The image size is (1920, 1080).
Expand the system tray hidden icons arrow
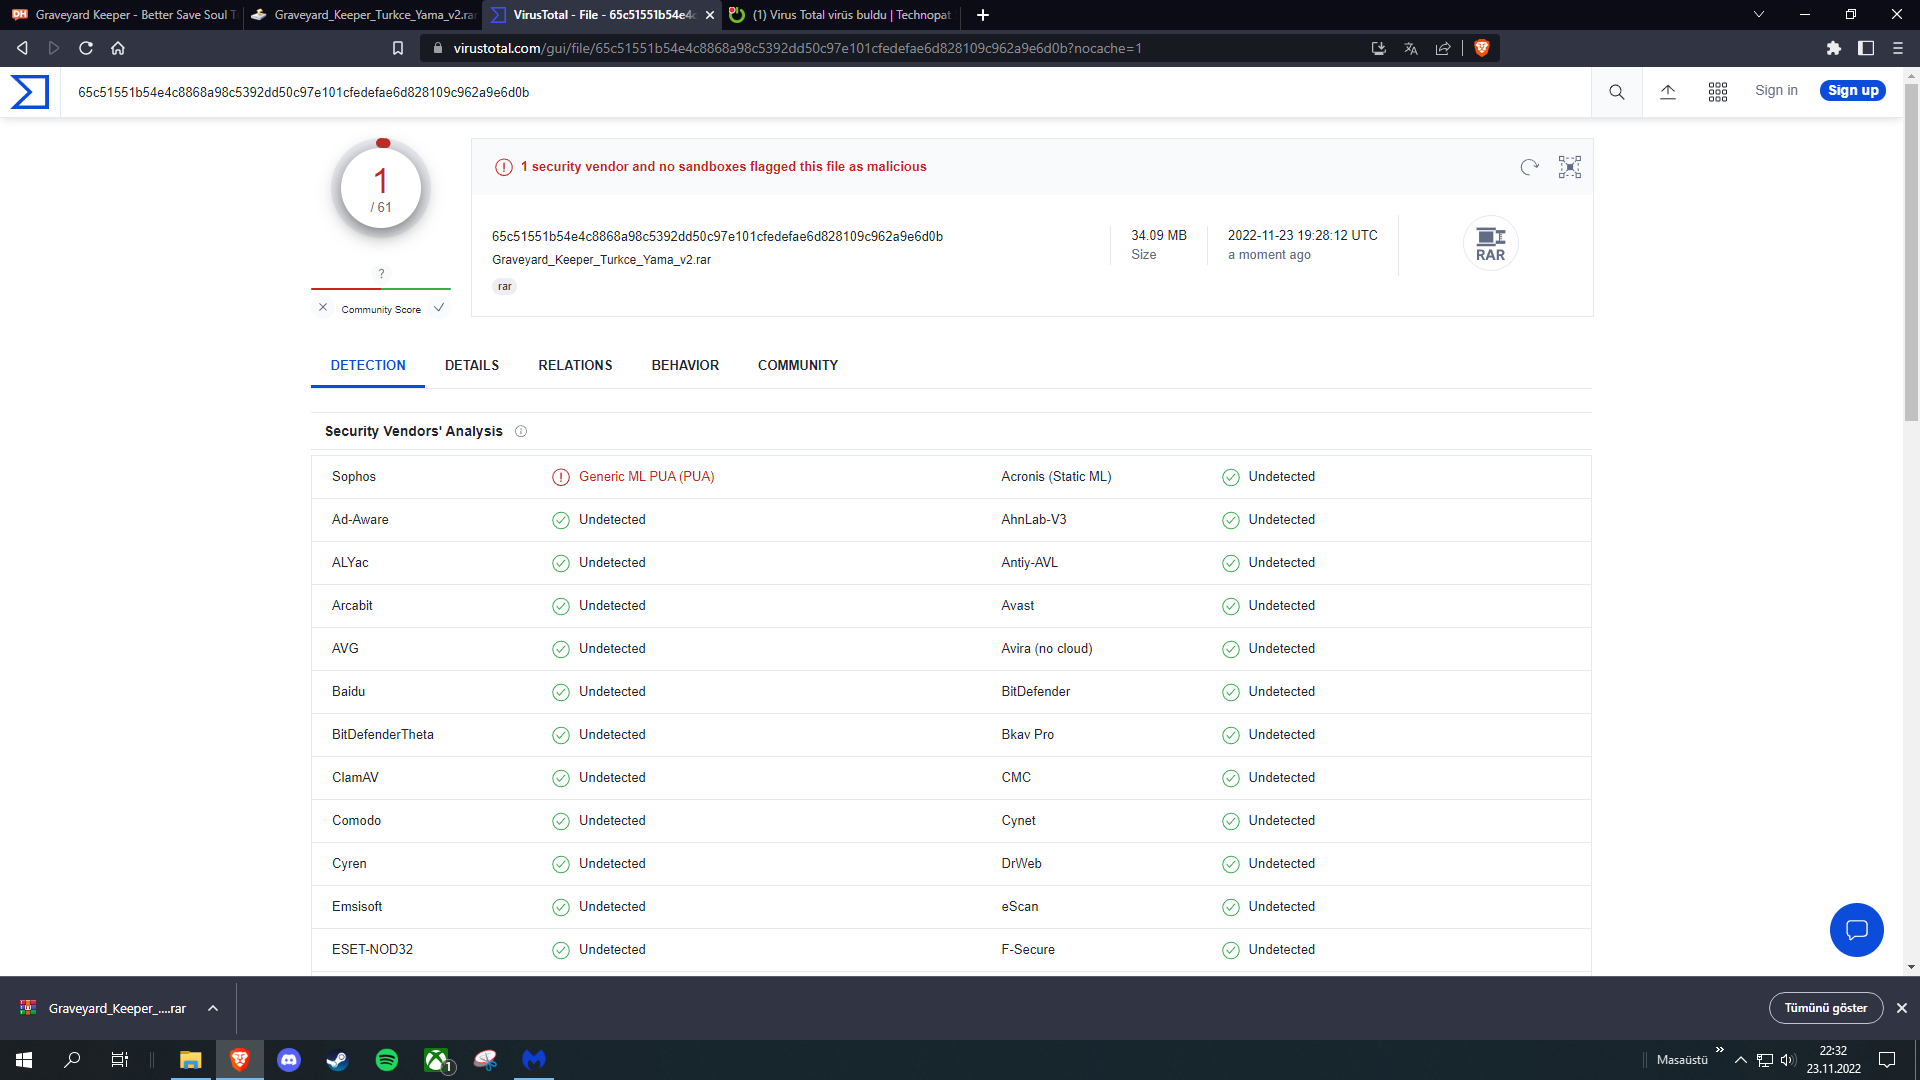[x=1740, y=1060]
